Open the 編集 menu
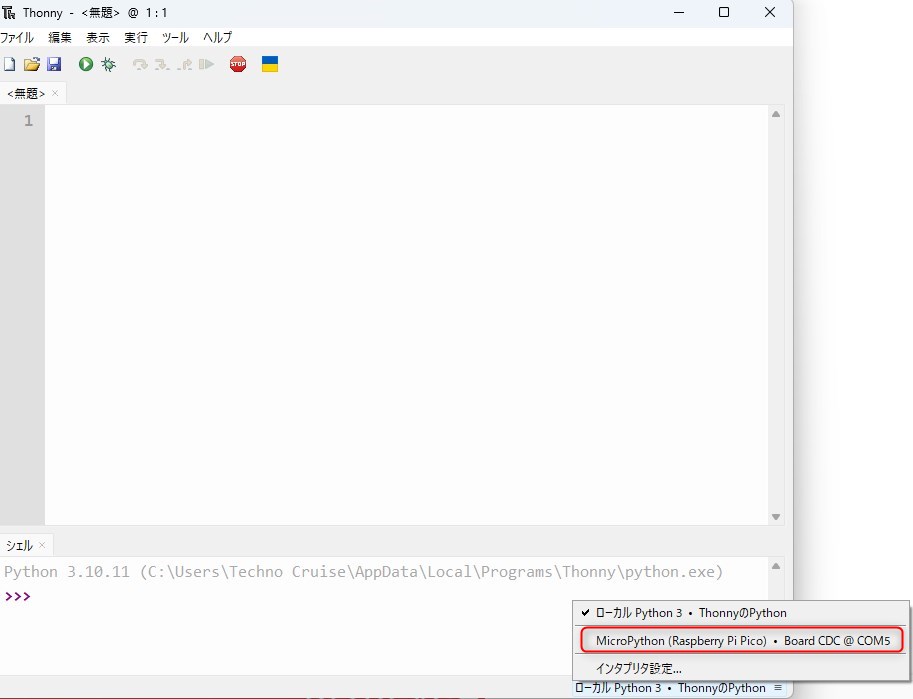 [59, 37]
